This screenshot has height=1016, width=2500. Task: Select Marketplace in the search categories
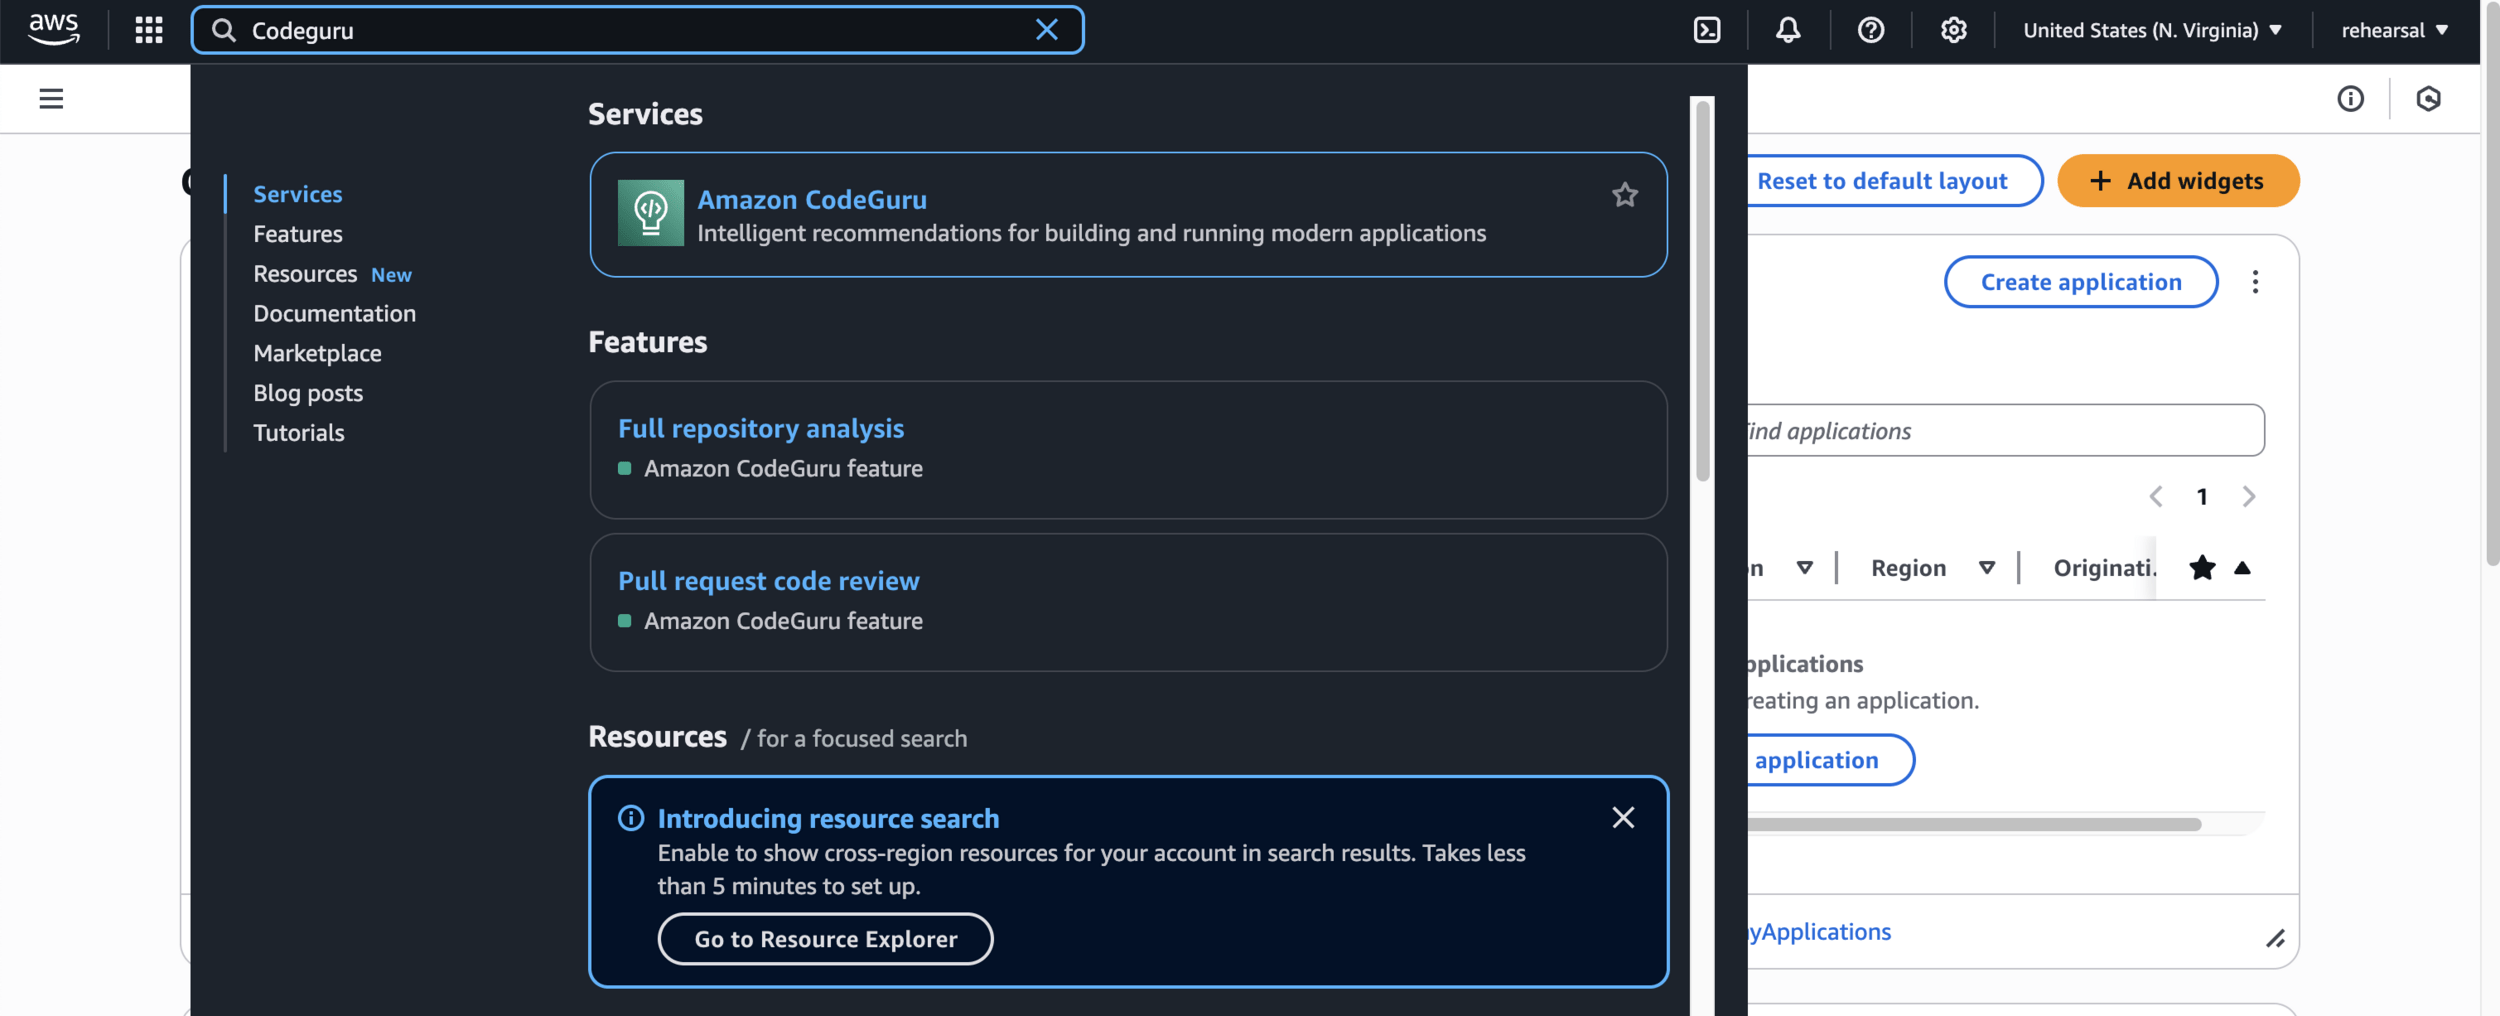click(x=317, y=353)
